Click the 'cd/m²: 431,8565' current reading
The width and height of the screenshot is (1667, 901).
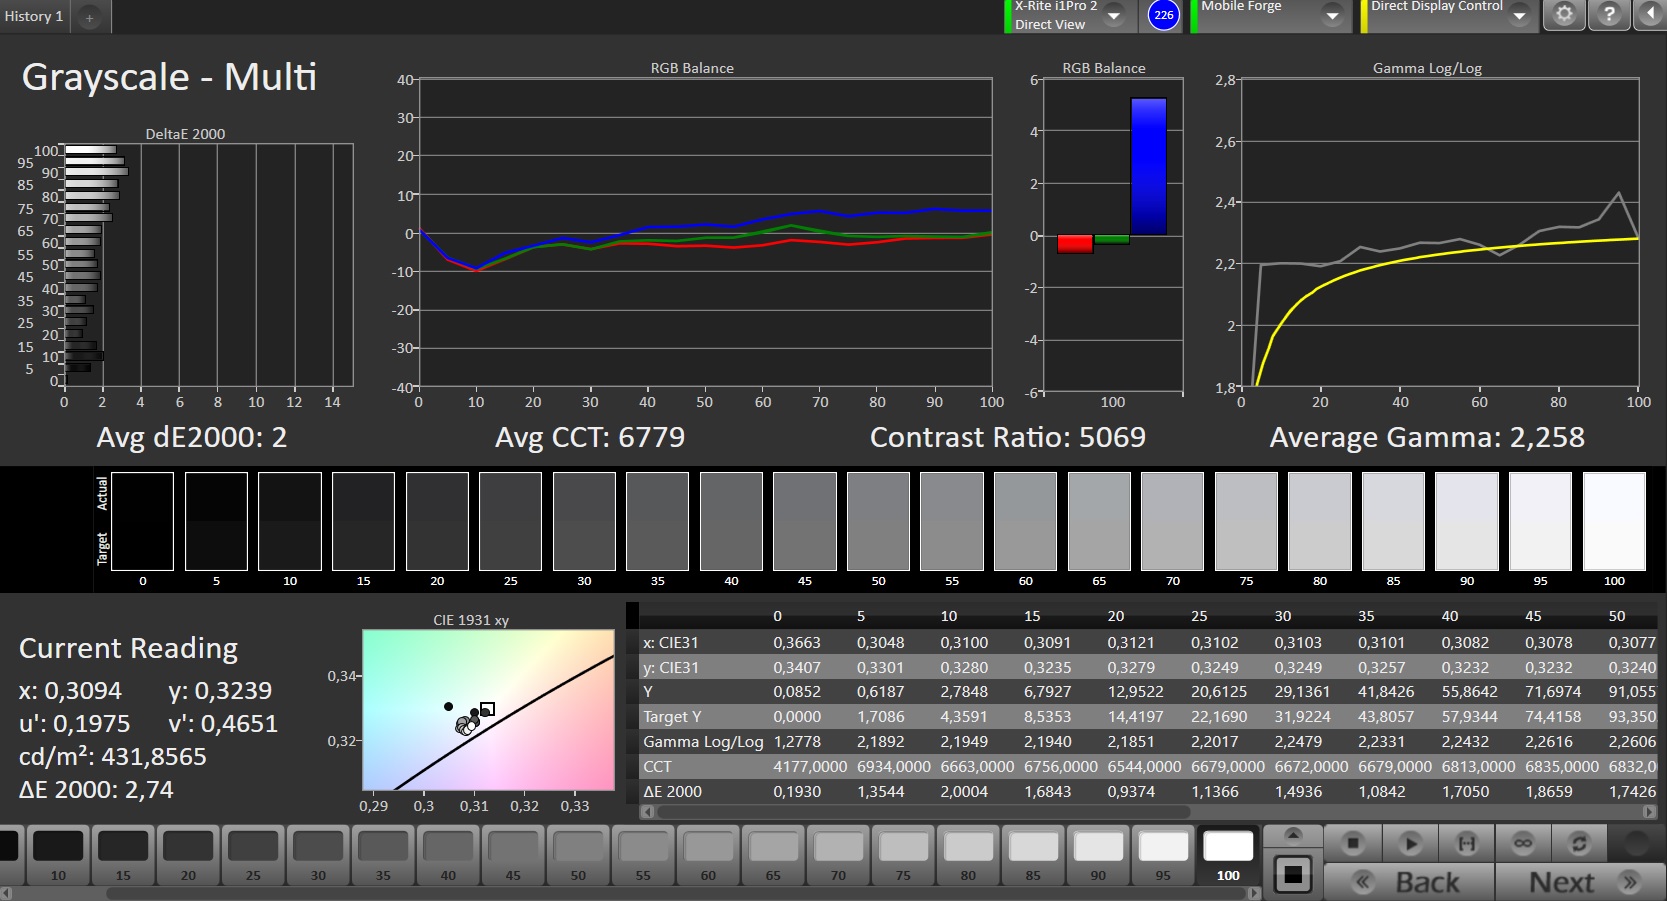tap(113, 757)
